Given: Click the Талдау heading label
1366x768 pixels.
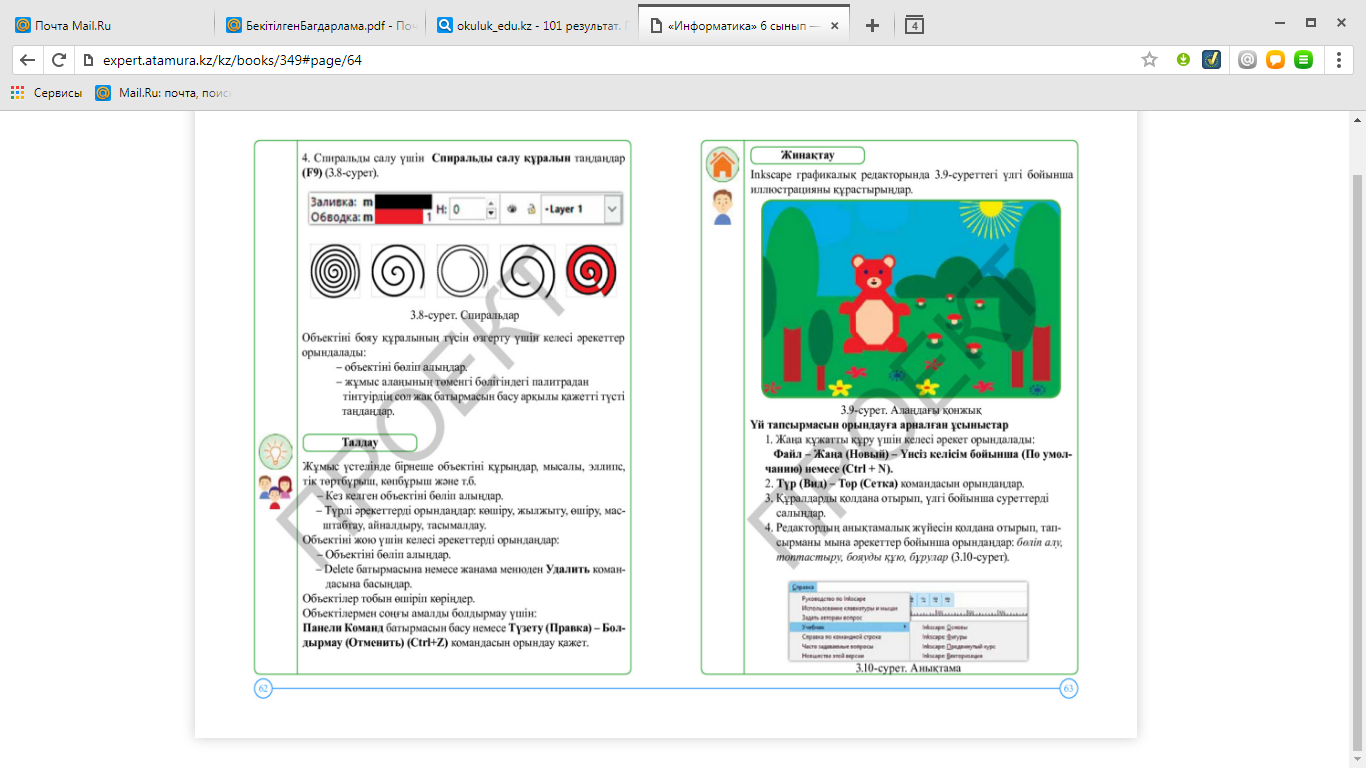Looking at the screenshot, I should click(x=359, y=442).
